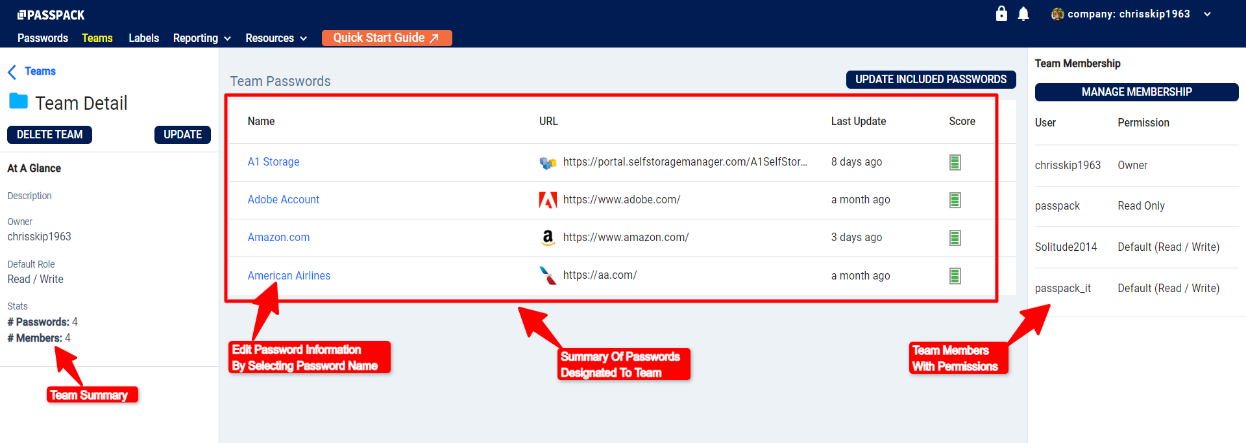Screen dimensions: 1246x443
Task: Click the DELETE TEAM button
Action: point(50,135)
